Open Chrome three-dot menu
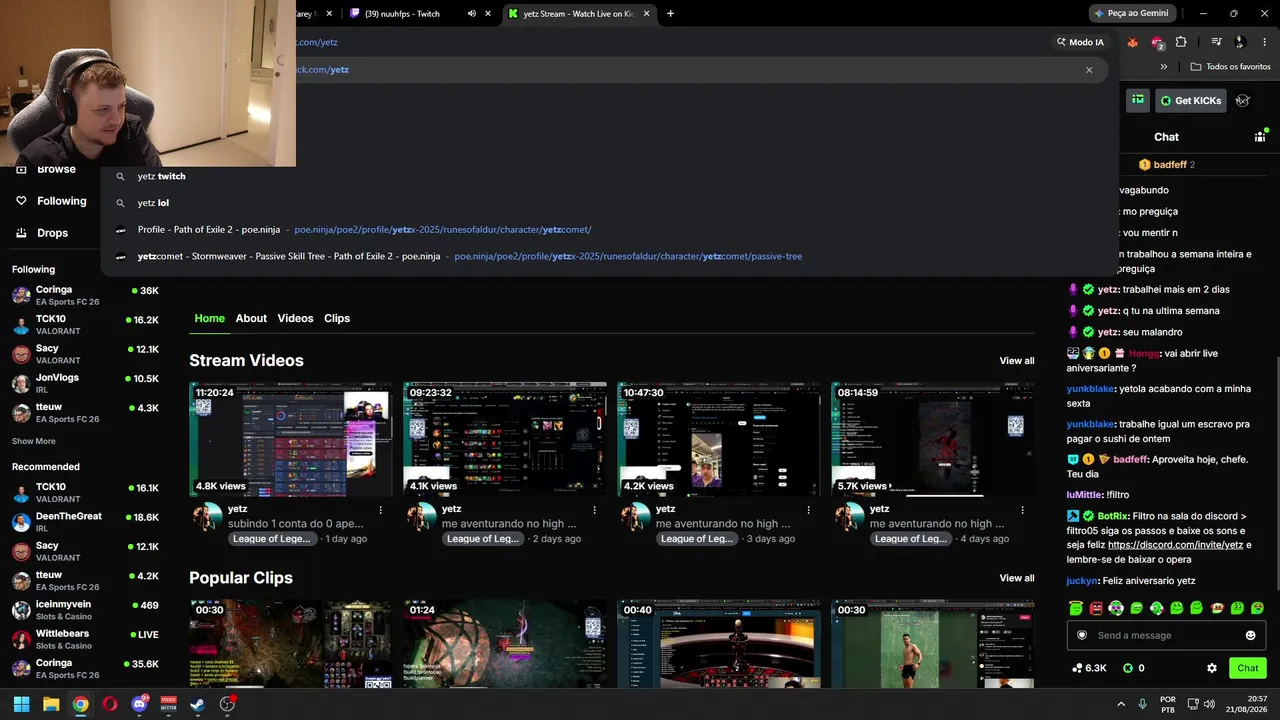 [x=1264, y=42]
